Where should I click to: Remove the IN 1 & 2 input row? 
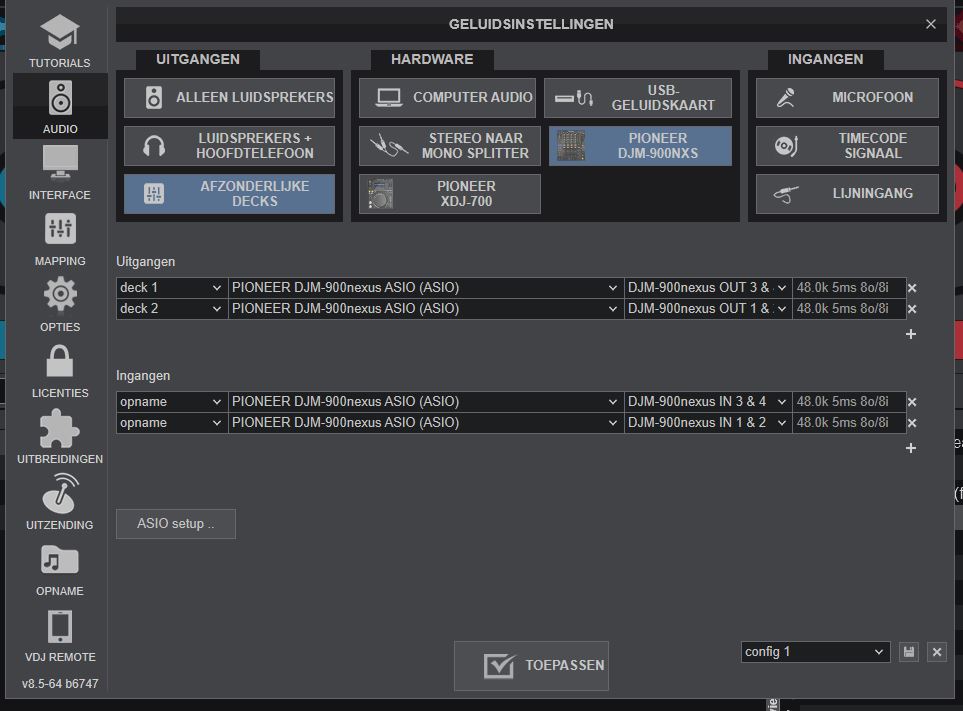(912, 423)
